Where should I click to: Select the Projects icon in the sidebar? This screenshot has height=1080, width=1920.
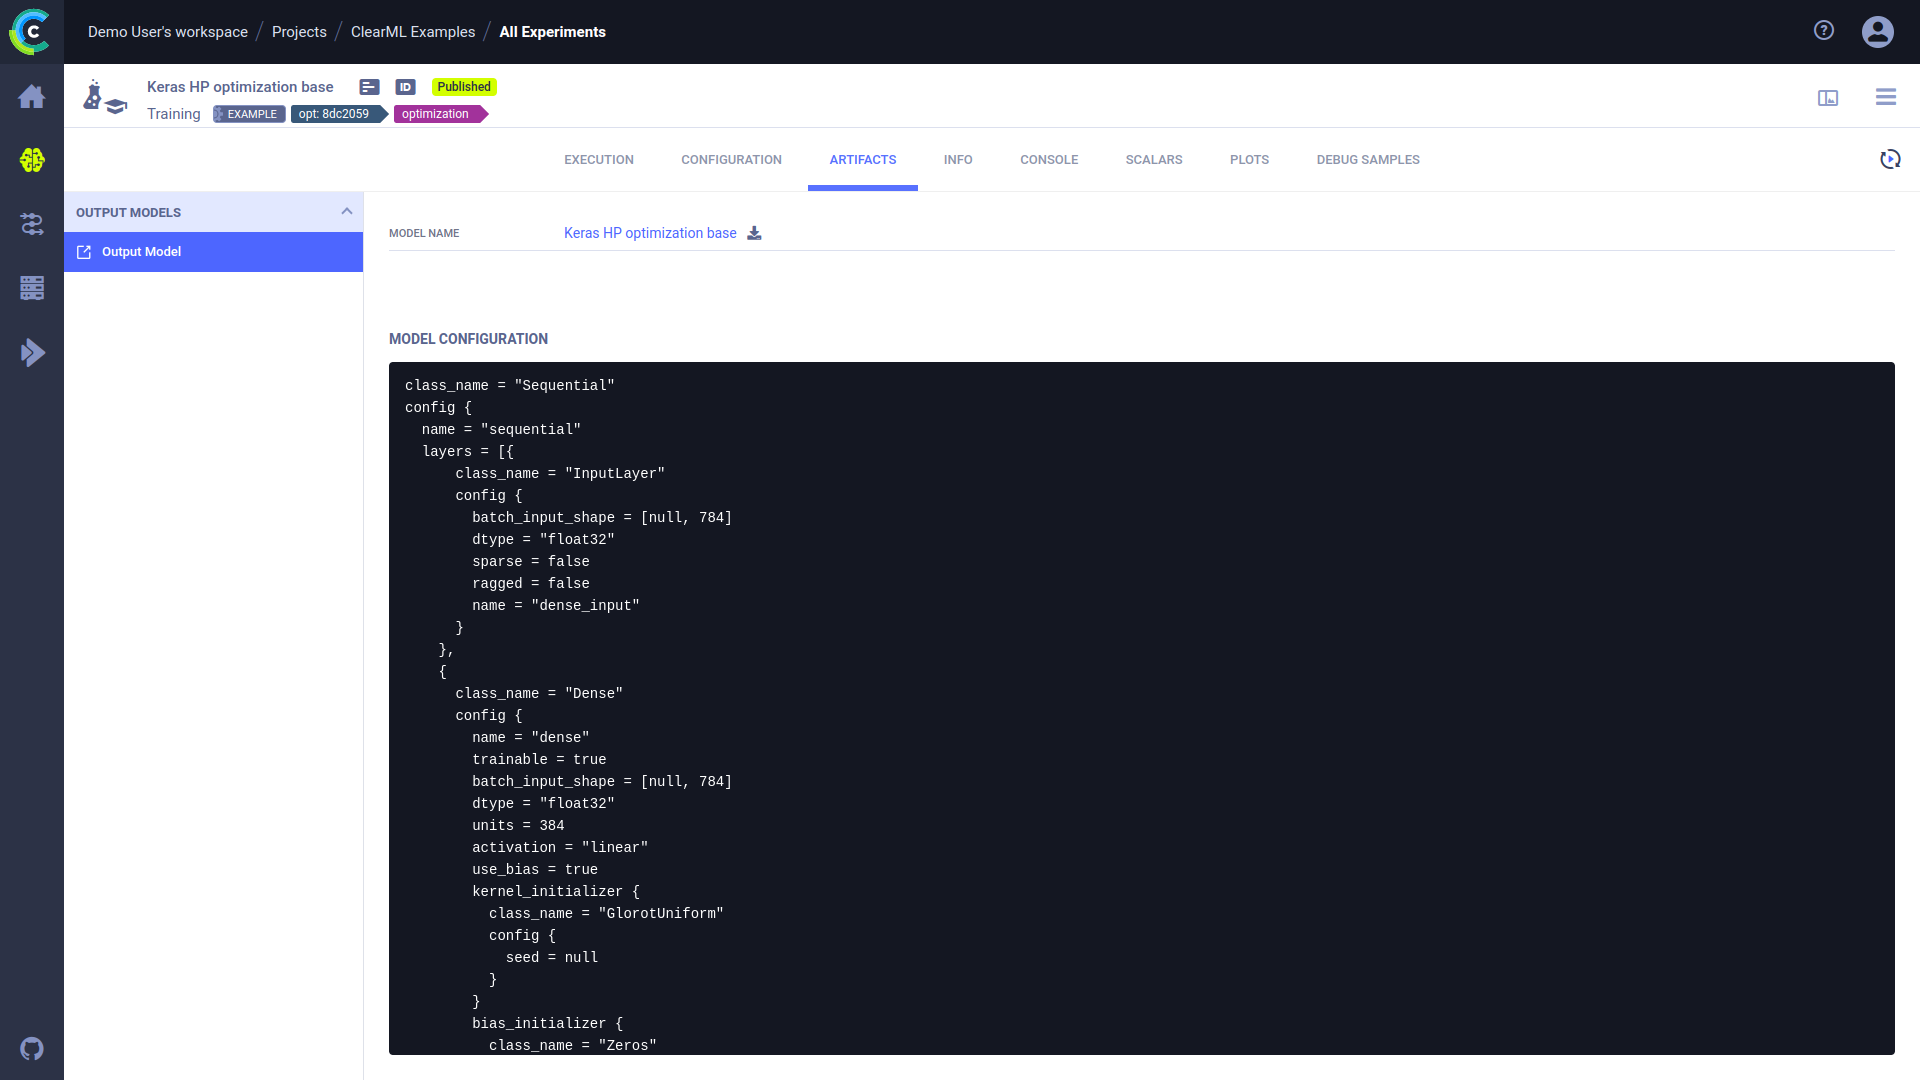pos(32,160)
